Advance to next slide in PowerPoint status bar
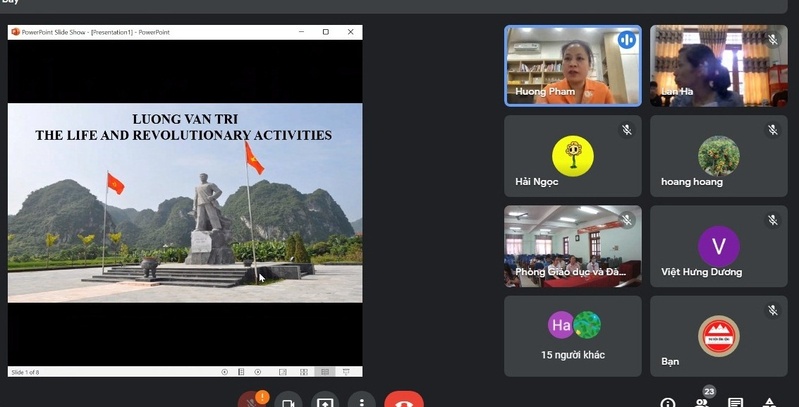 [258, 372]
